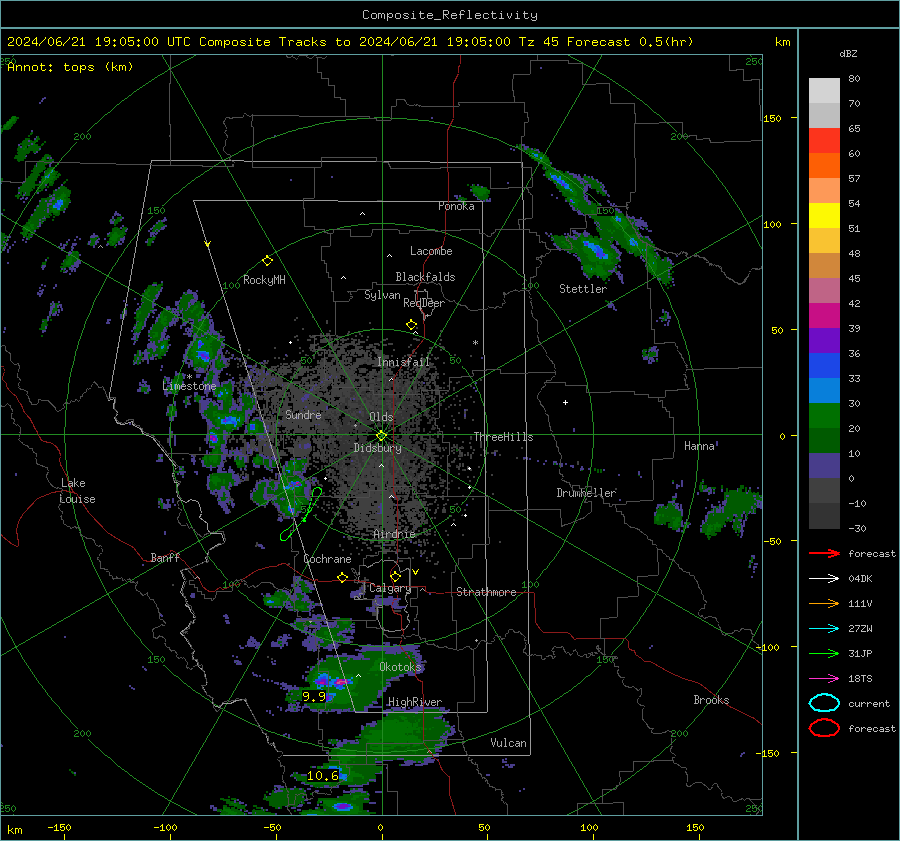This screenshot has width=900, height=841.
Task: Select the magenta 18TS arrow in the legend
Action: (824, 679)
